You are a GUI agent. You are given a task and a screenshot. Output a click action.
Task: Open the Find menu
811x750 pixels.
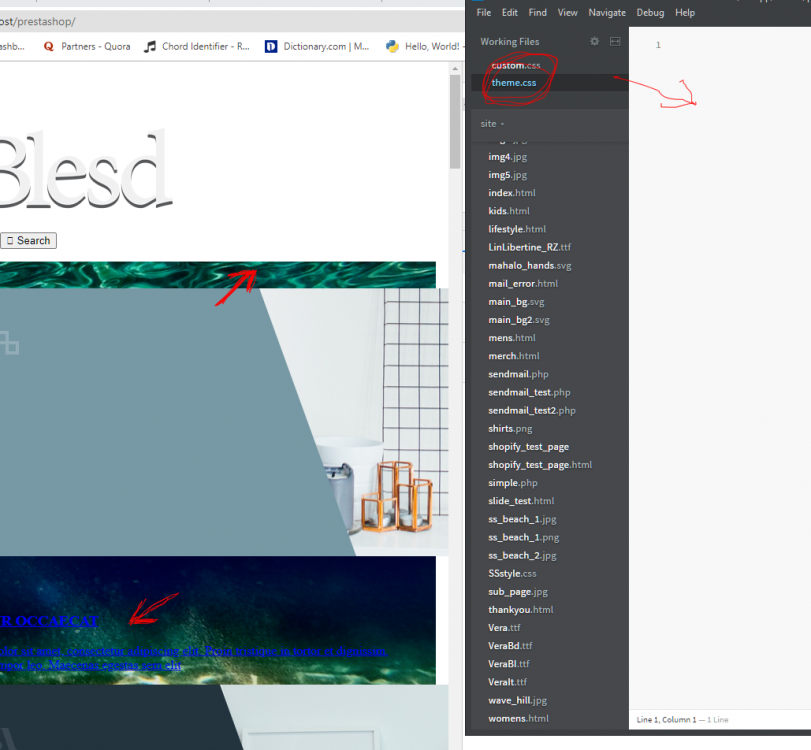point(537,12)
